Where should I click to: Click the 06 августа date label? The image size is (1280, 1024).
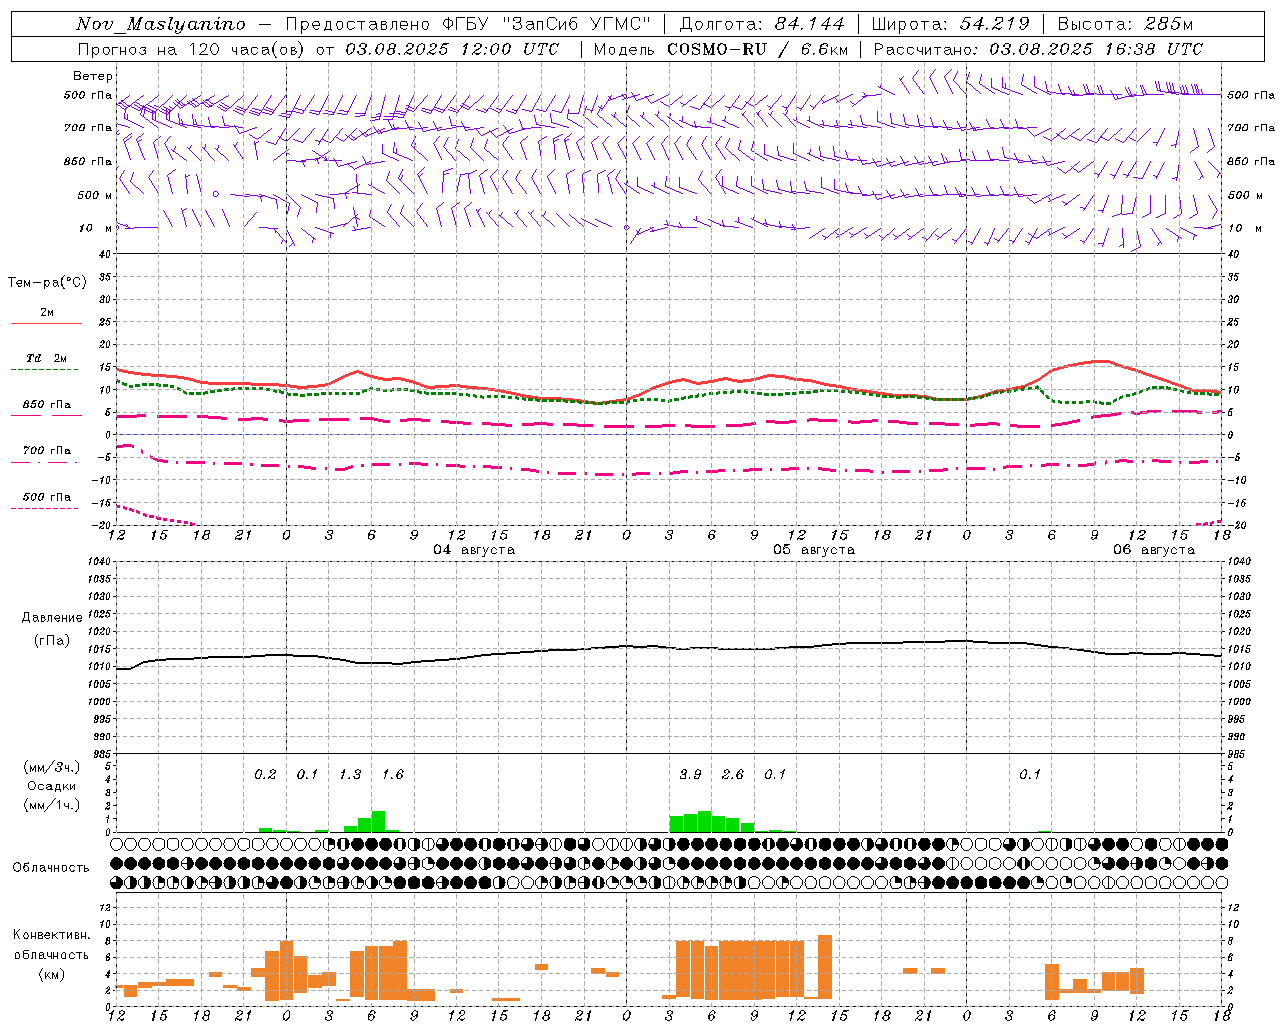[x=1154, y=550]
